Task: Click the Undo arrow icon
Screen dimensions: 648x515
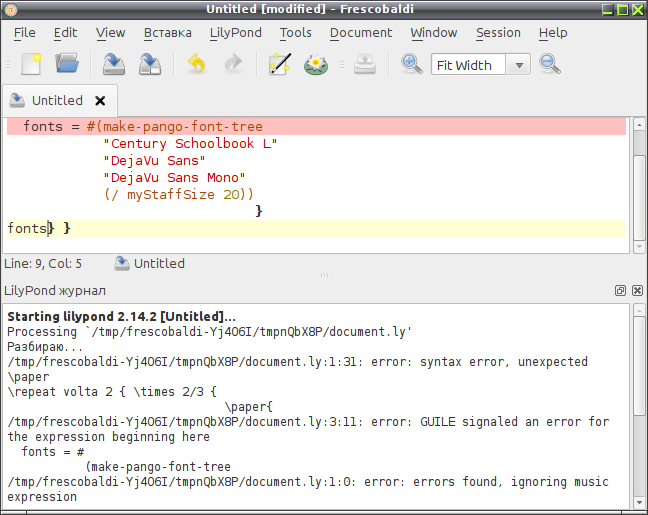Action: point(196,64)
